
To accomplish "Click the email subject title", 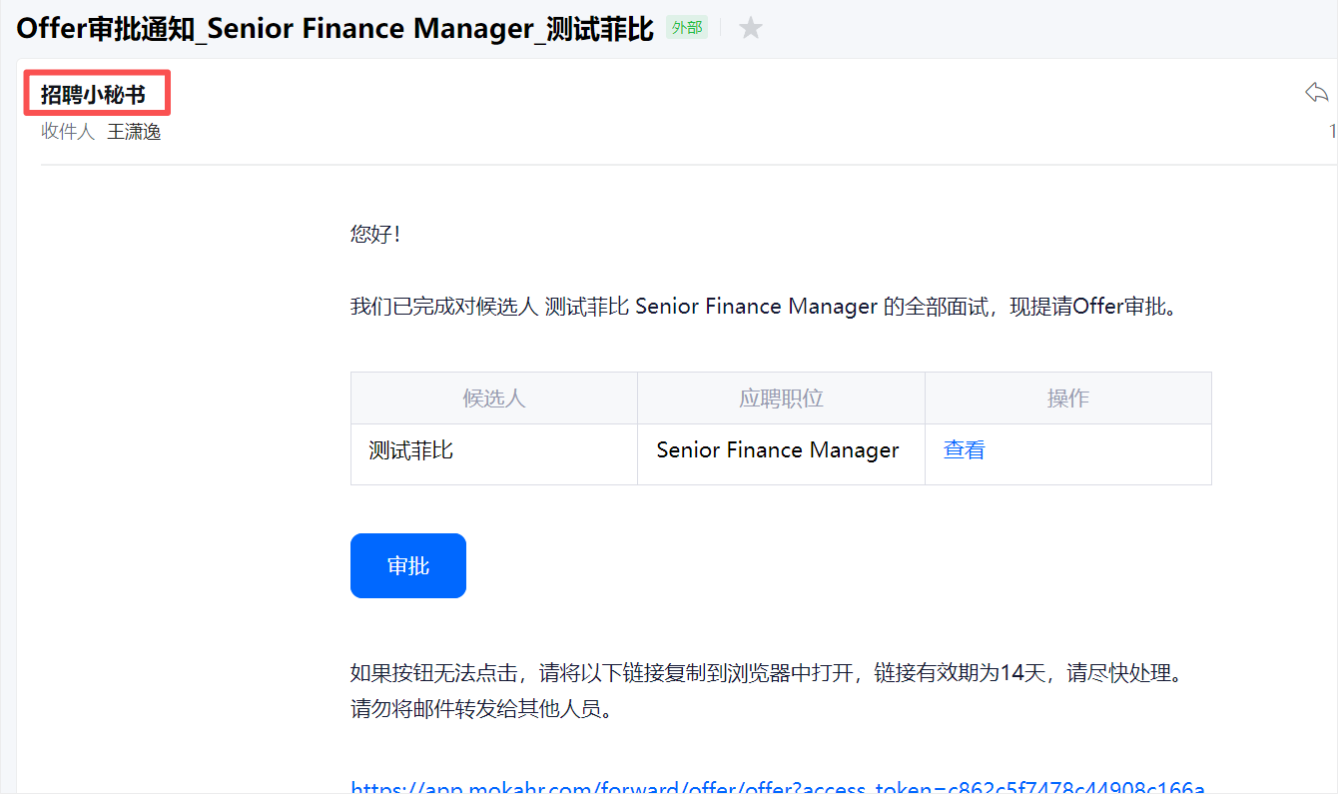I will (334, 28).
